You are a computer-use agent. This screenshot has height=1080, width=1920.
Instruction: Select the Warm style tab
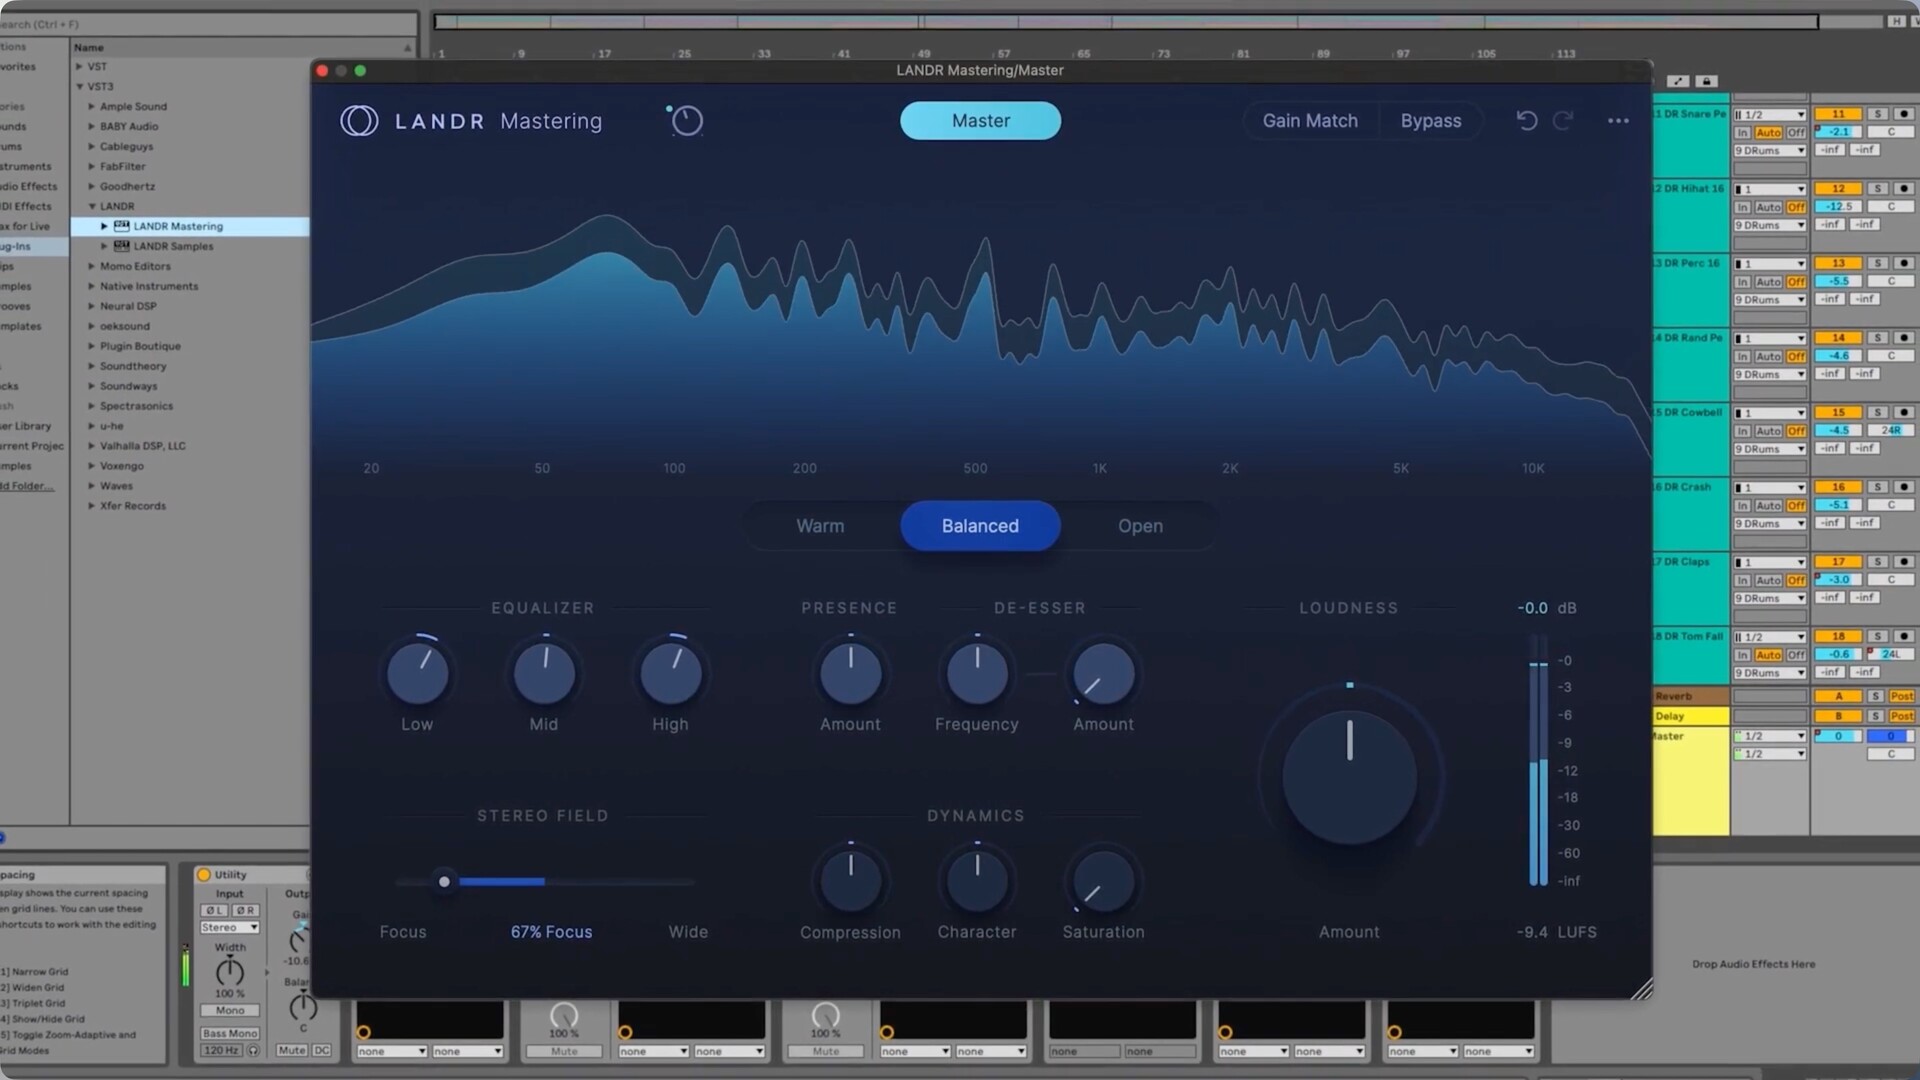coord(820,526)
